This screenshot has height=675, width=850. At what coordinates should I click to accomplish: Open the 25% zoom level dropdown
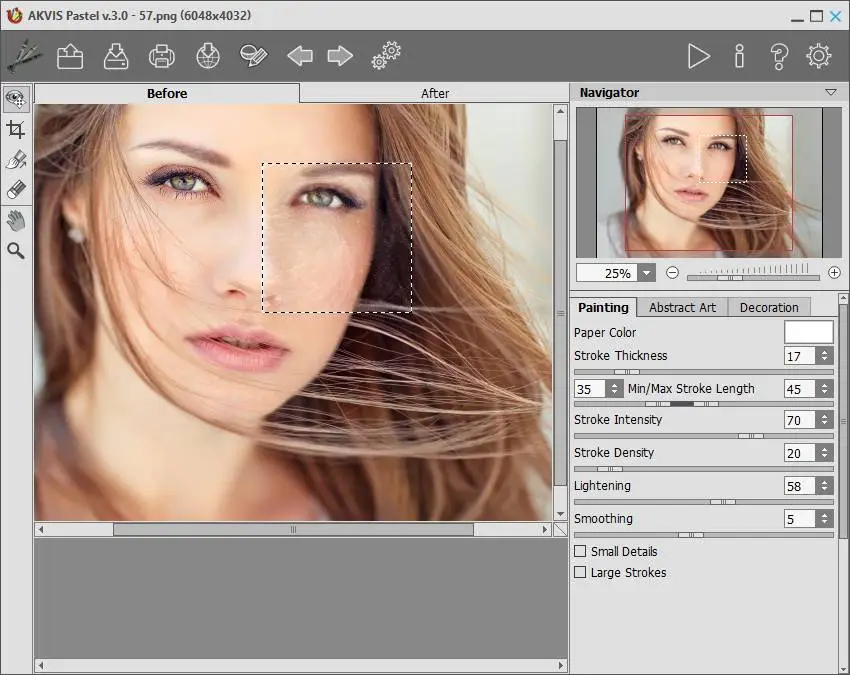(x=646, y=273)
